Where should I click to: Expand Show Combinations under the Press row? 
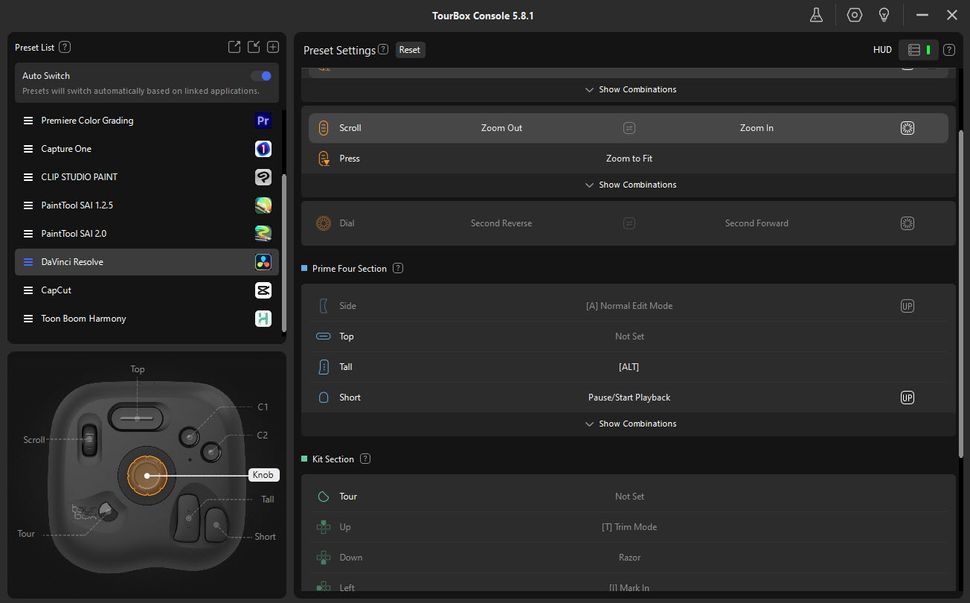pyautogui.click(x=630, y=185)
